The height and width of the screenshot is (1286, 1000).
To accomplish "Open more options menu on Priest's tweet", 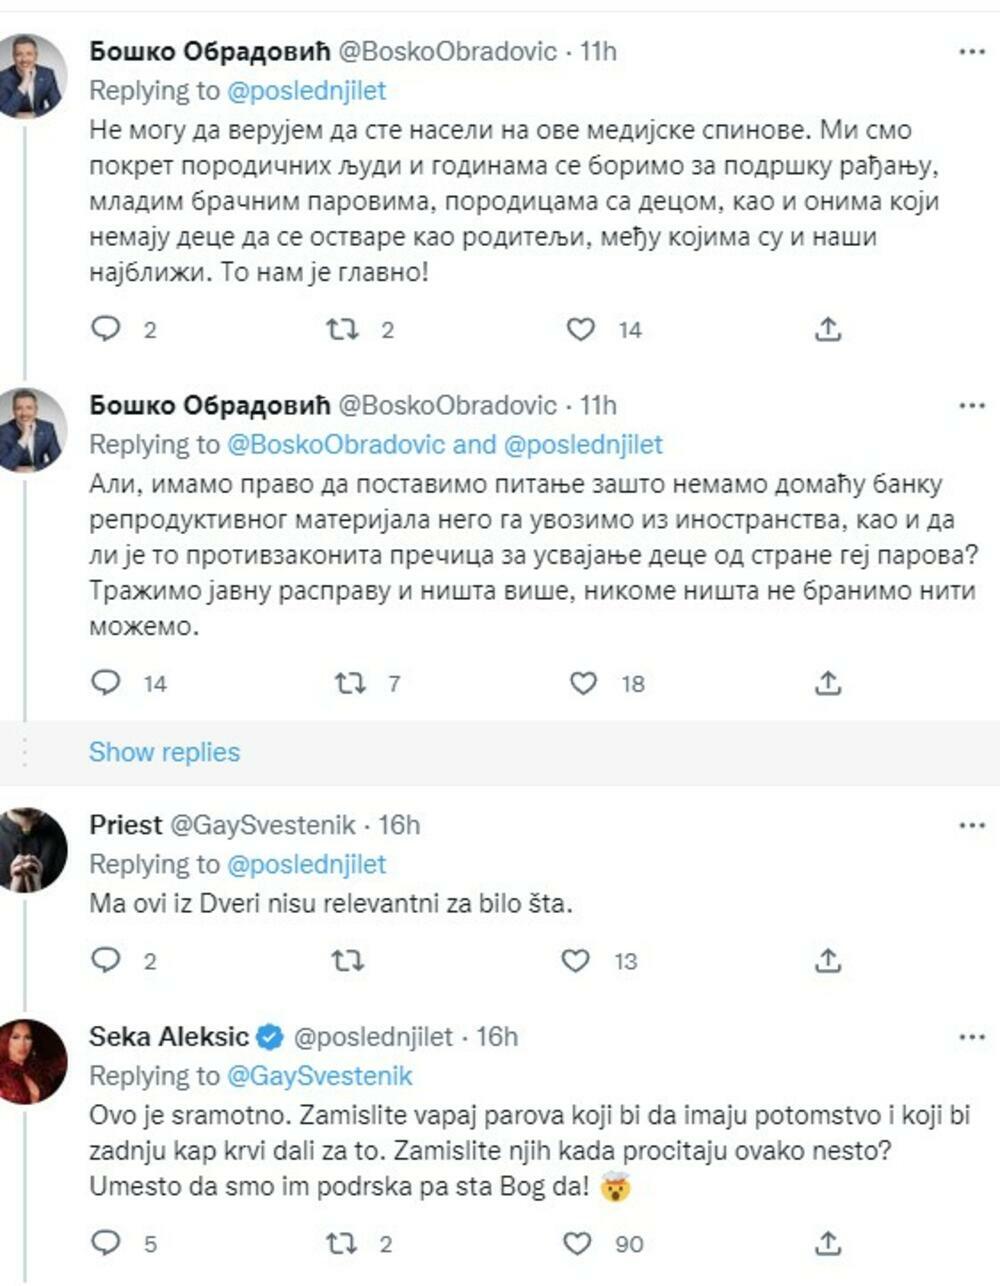I will coord(972,826).
